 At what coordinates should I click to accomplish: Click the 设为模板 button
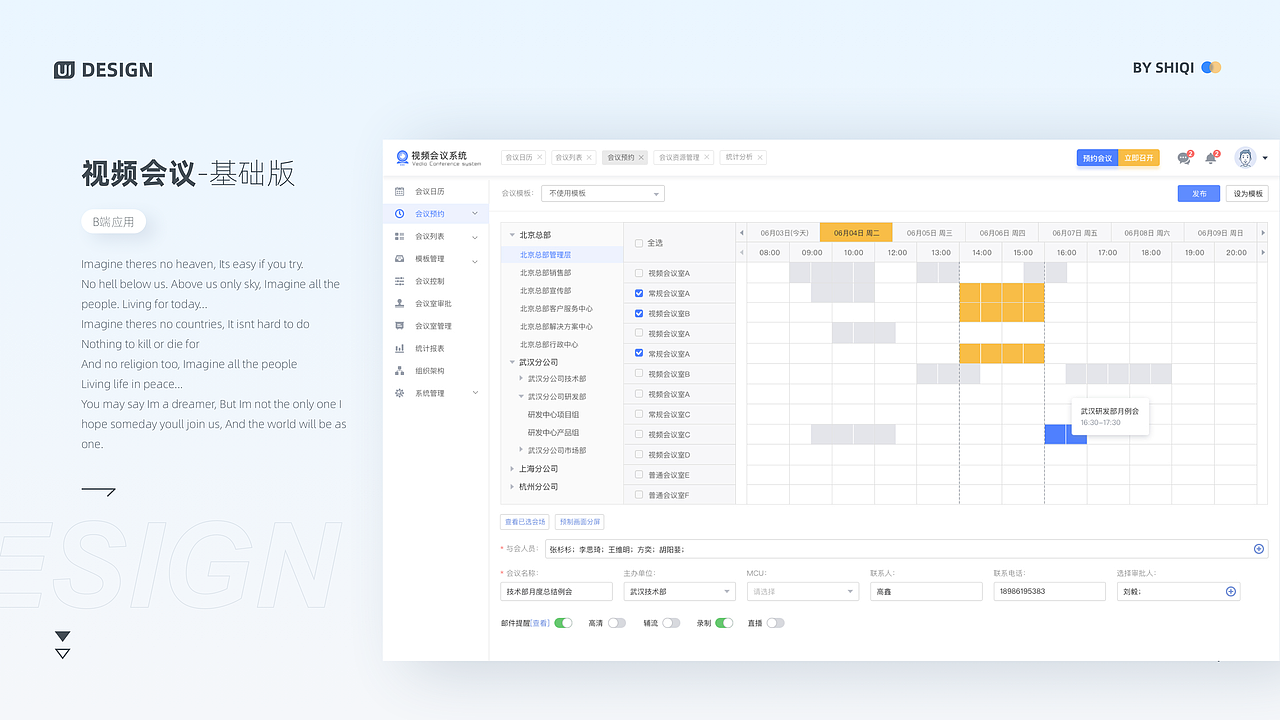(1247, 193)
